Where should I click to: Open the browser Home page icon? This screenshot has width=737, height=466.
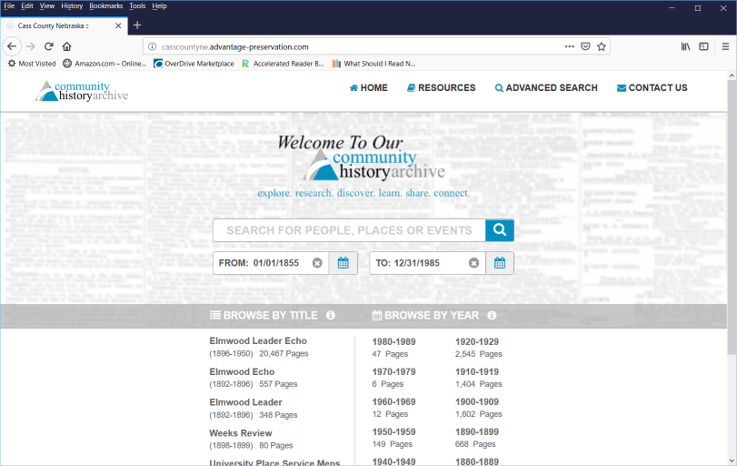click(x=67, y=47)
